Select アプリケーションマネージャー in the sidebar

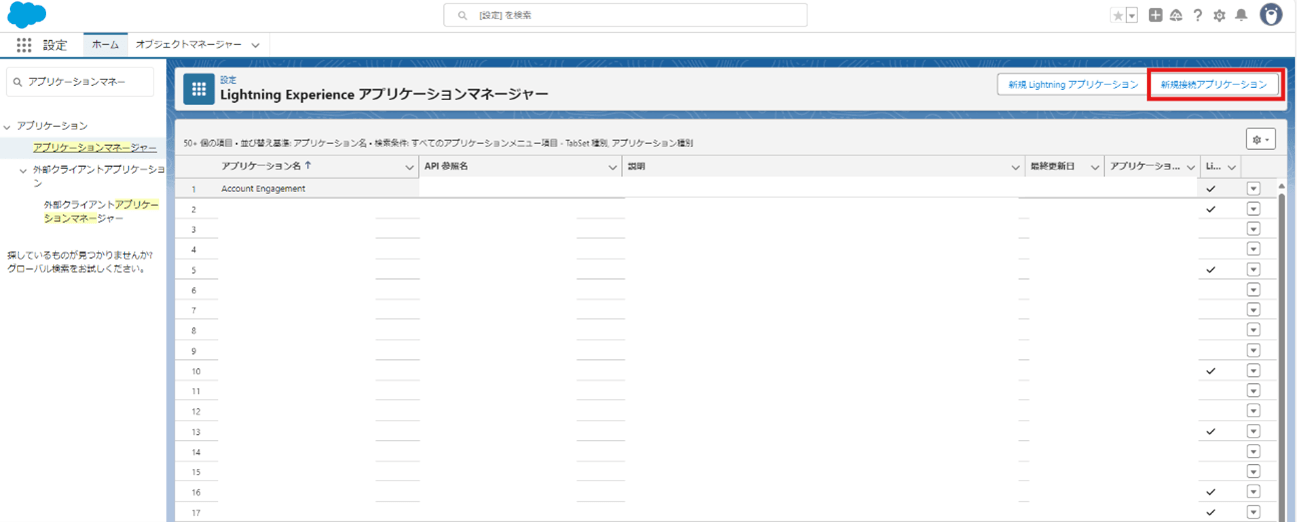click(x=95, y=147)
